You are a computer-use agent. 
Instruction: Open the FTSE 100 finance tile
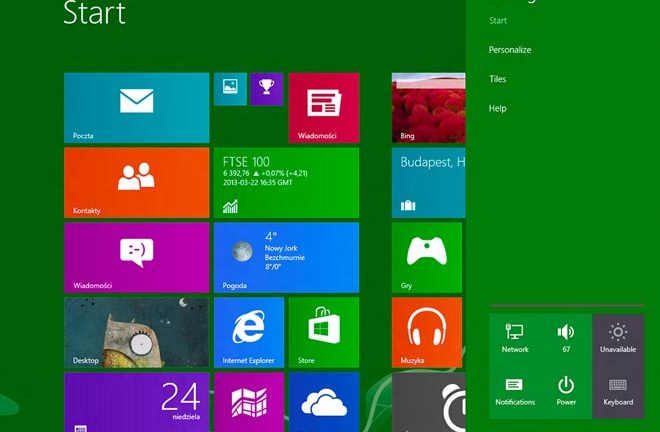pyautogui.click(x=286, y=183)
